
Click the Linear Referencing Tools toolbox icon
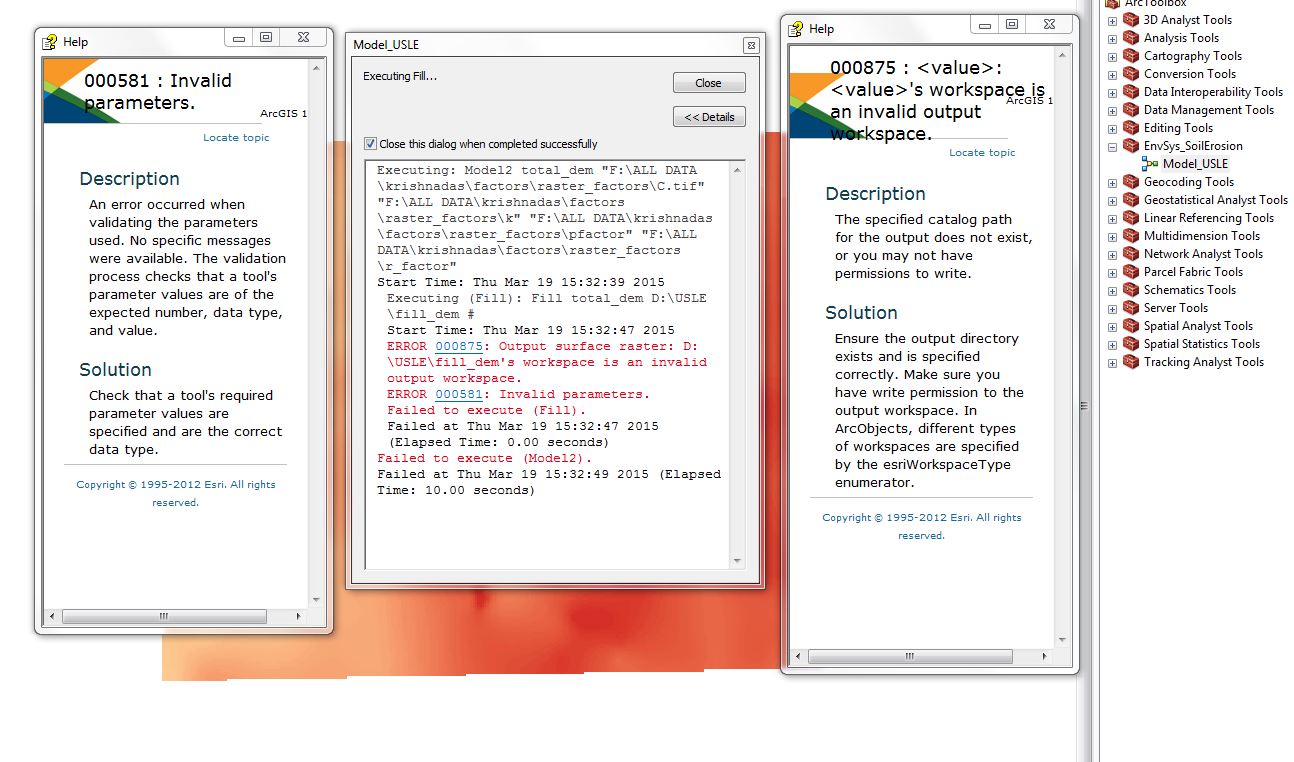click(1131, 218)
